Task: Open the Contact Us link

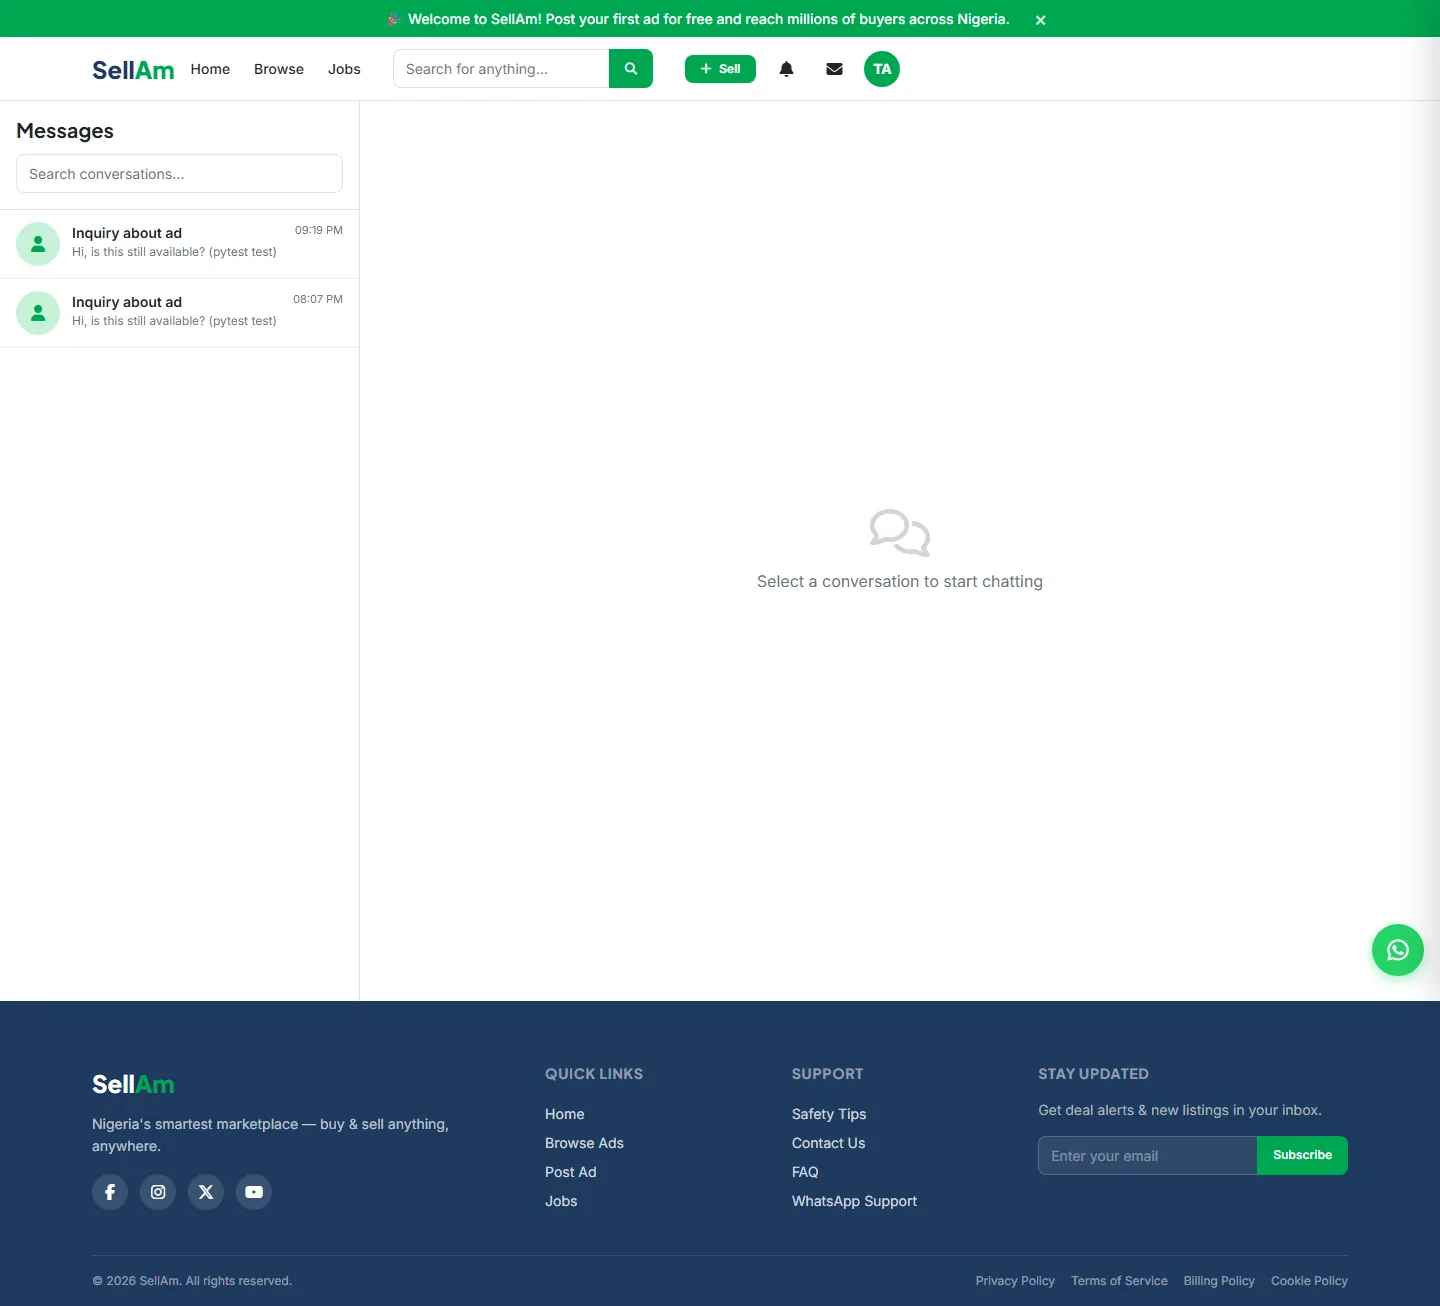Action: [828, 1143]
